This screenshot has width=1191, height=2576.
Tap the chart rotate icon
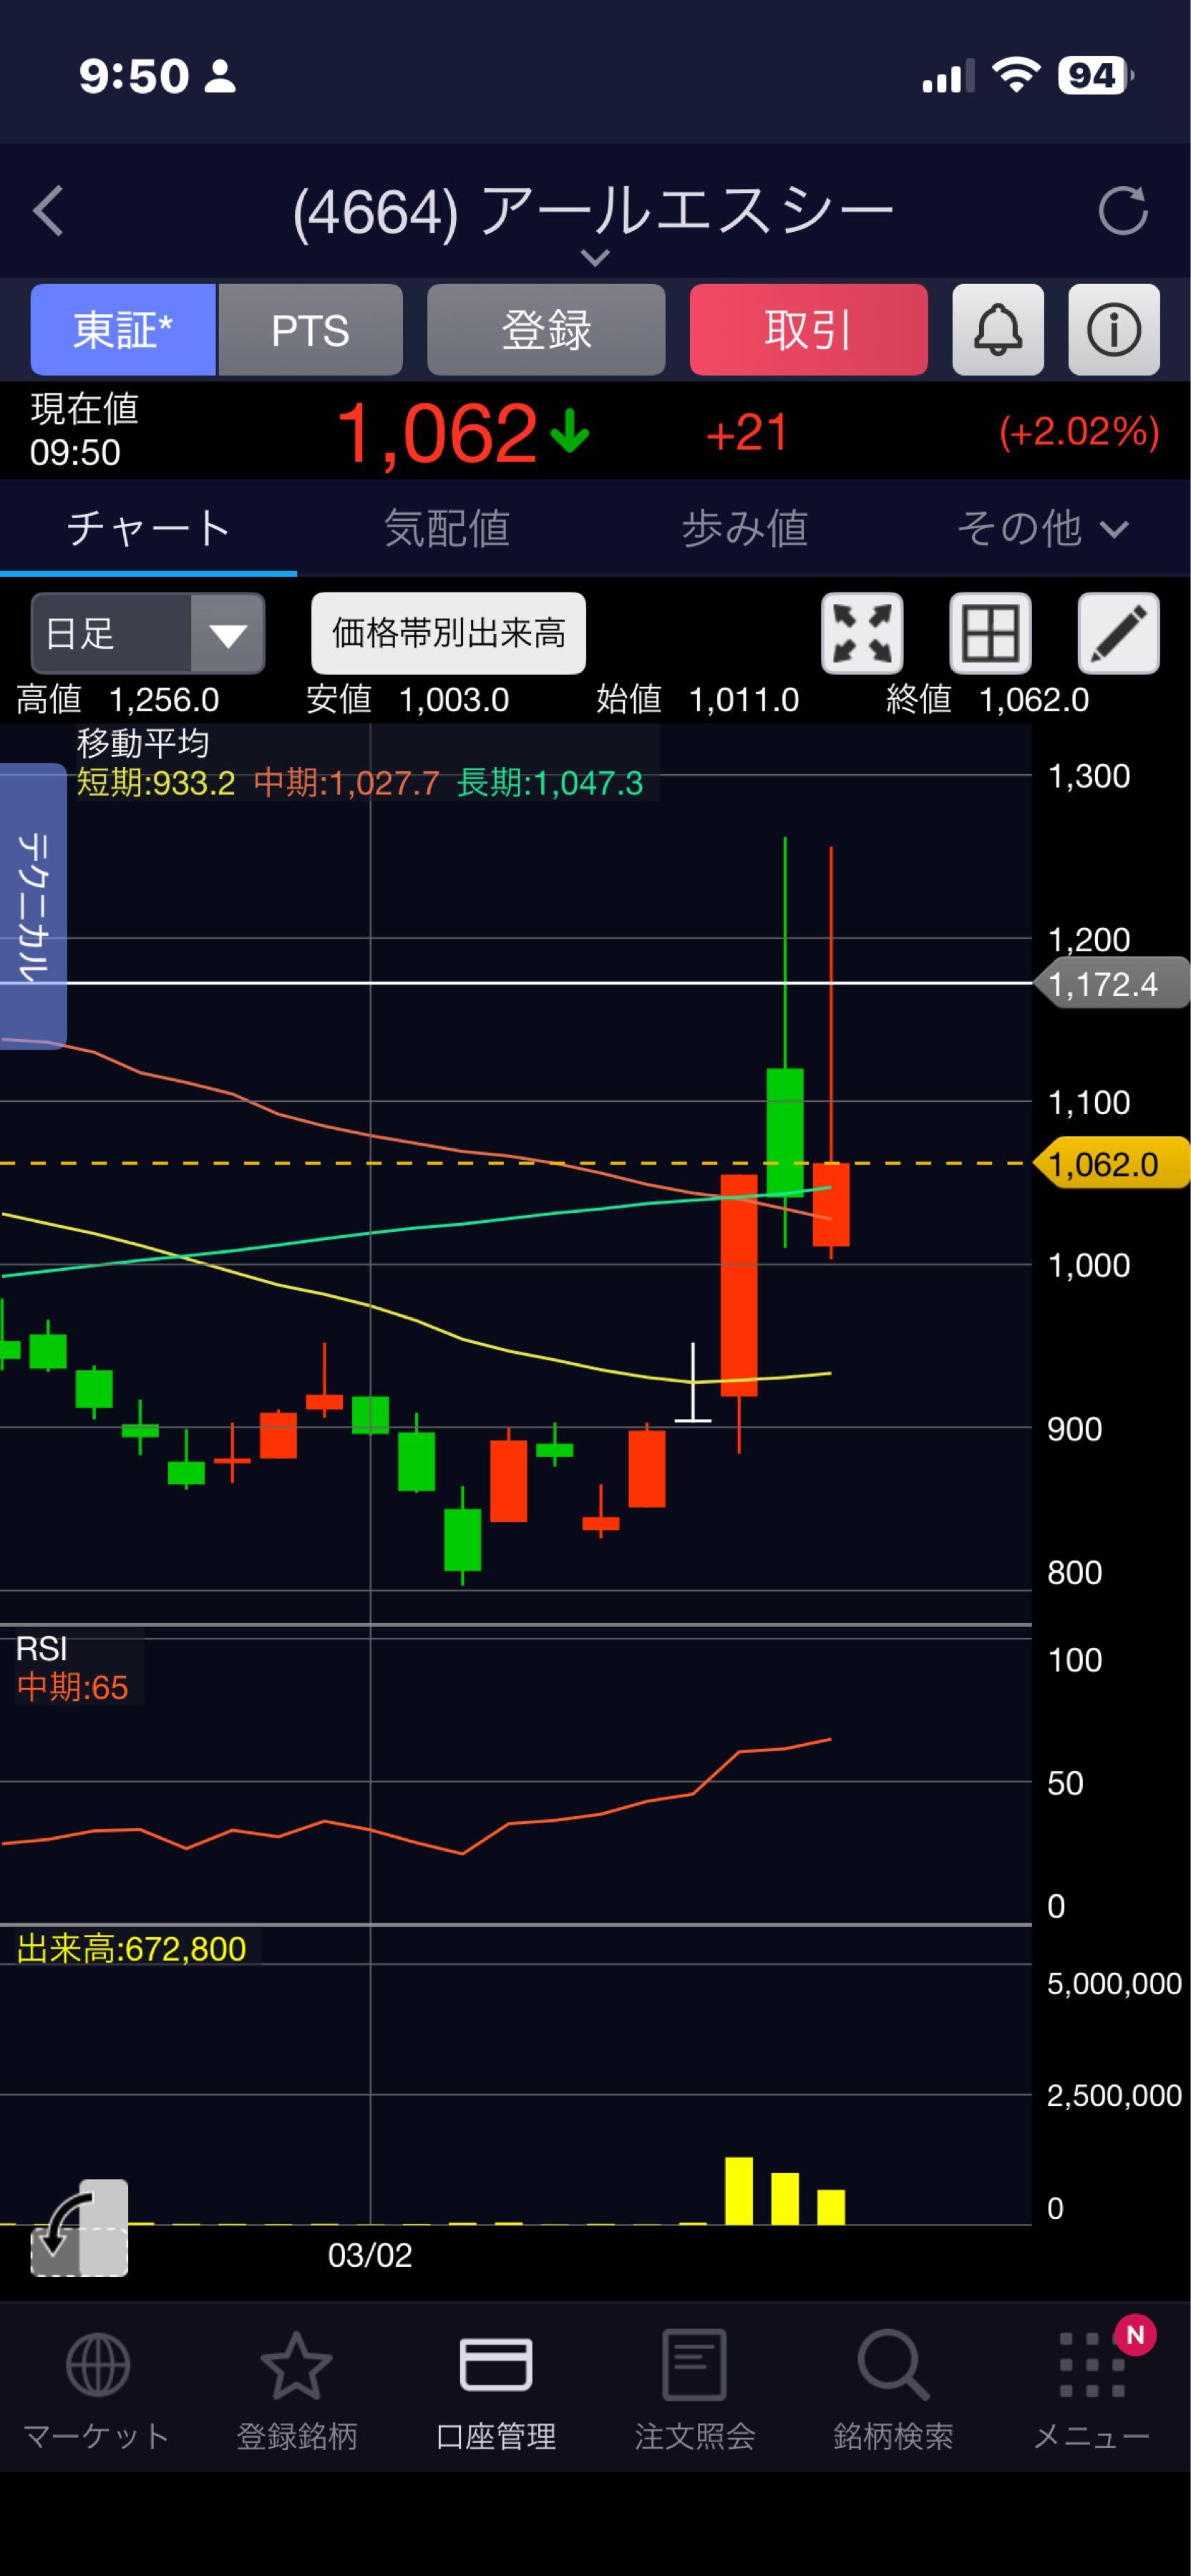tap(79, 2227)
